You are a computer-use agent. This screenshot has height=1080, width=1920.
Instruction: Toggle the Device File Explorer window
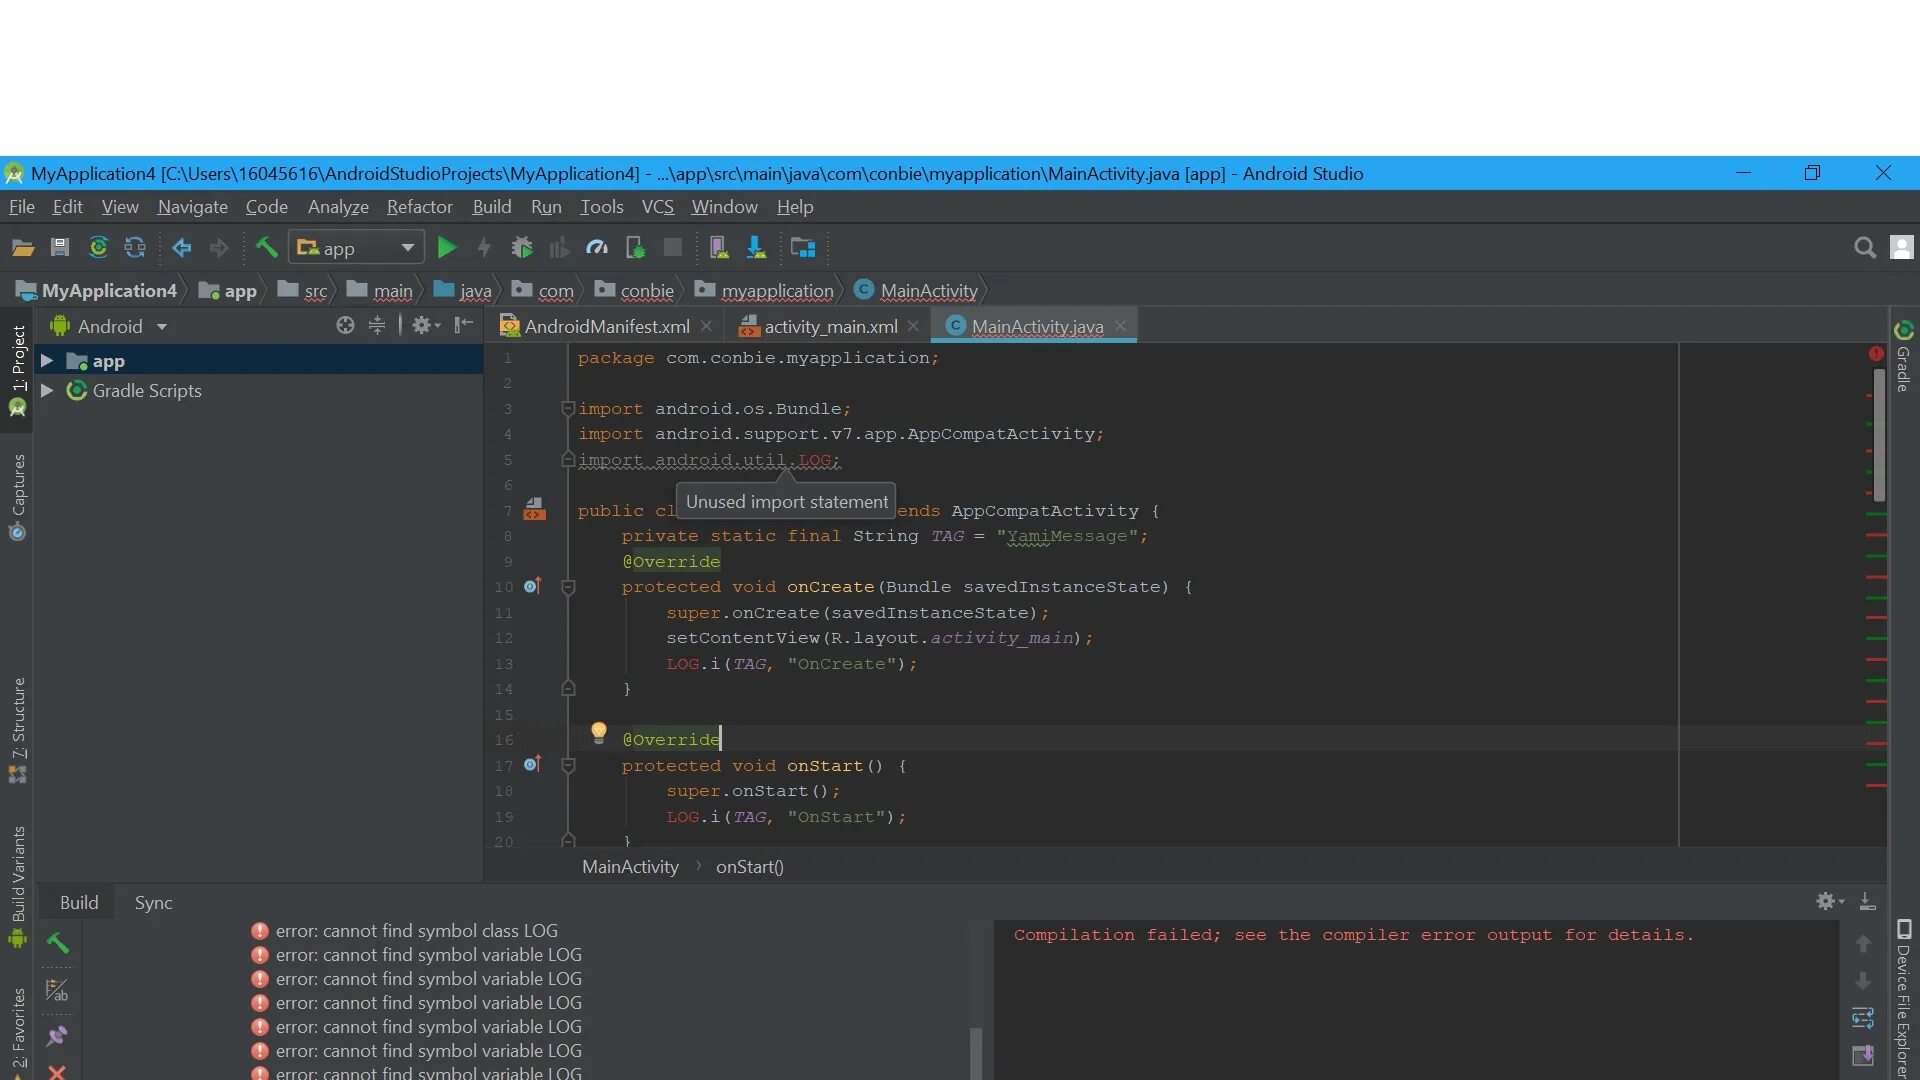(1903, 998)
